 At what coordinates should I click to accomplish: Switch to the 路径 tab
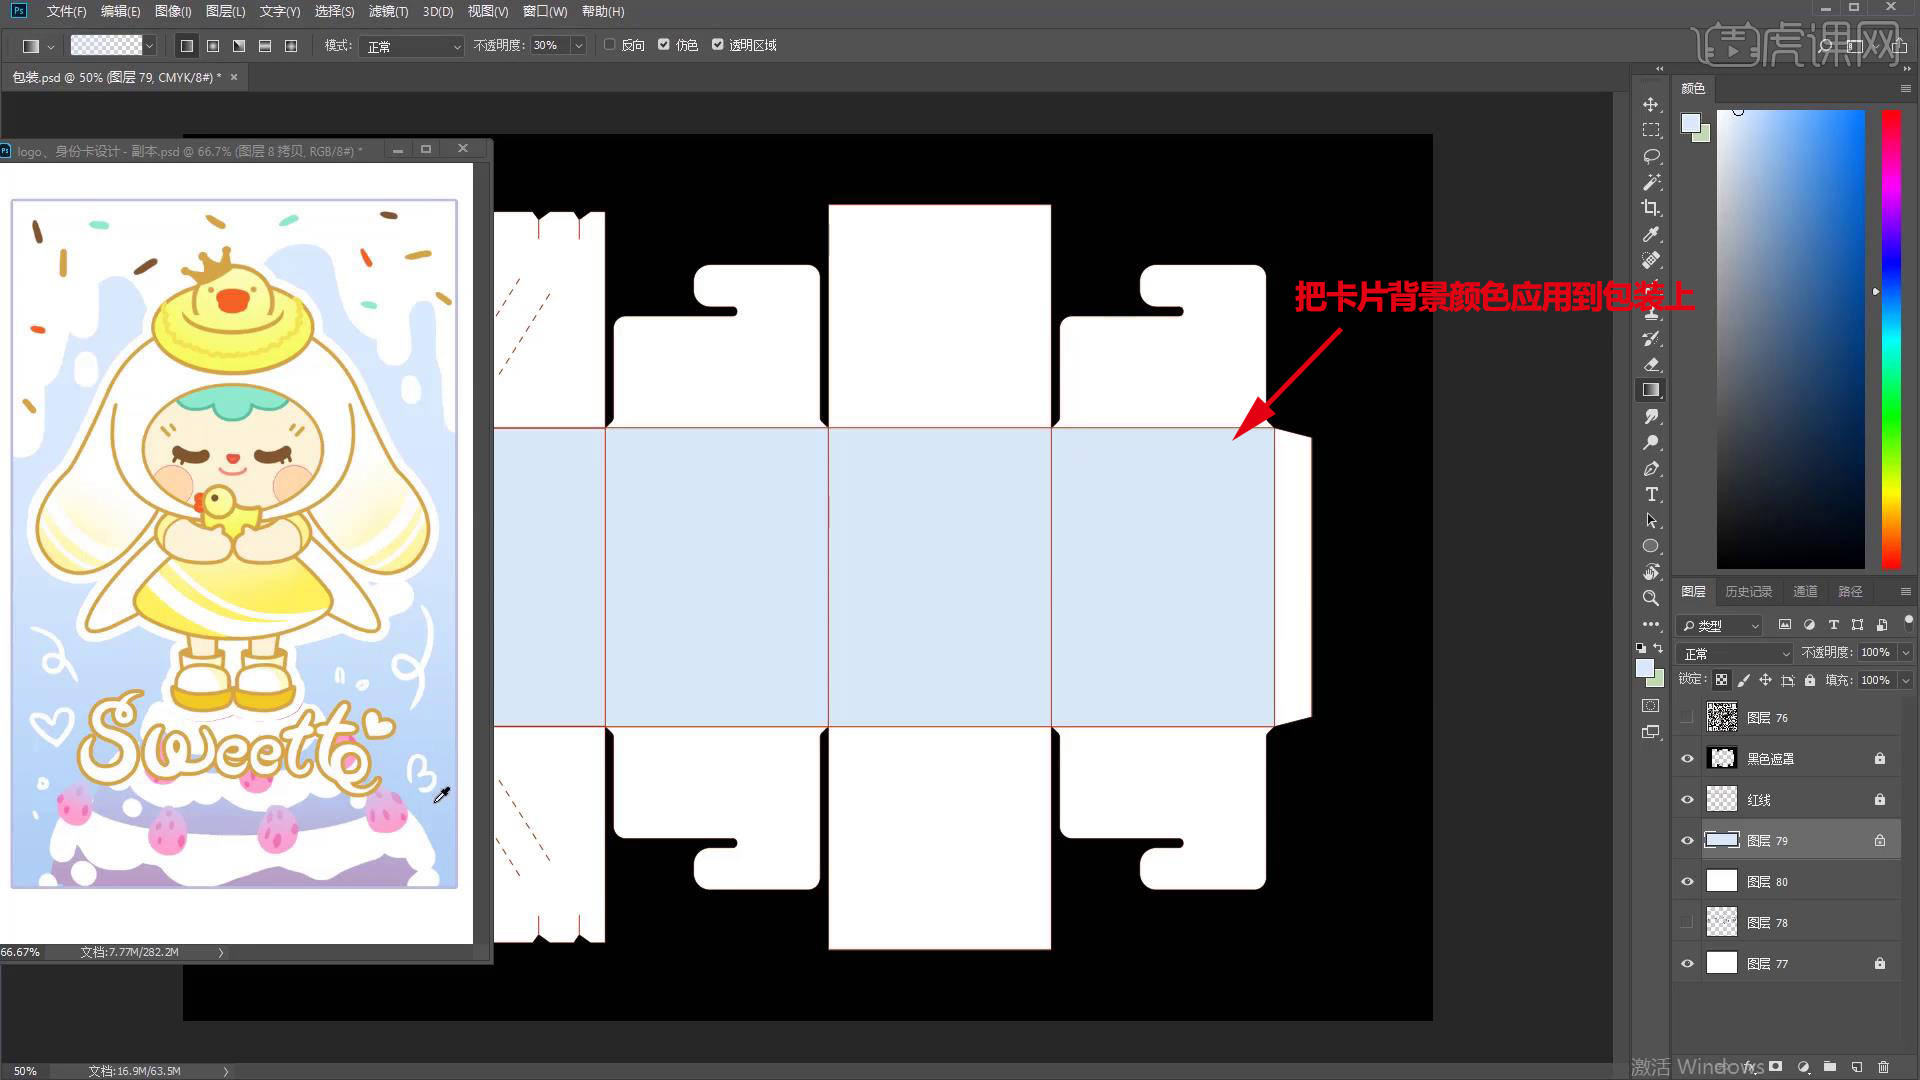tap(1850, 592)
